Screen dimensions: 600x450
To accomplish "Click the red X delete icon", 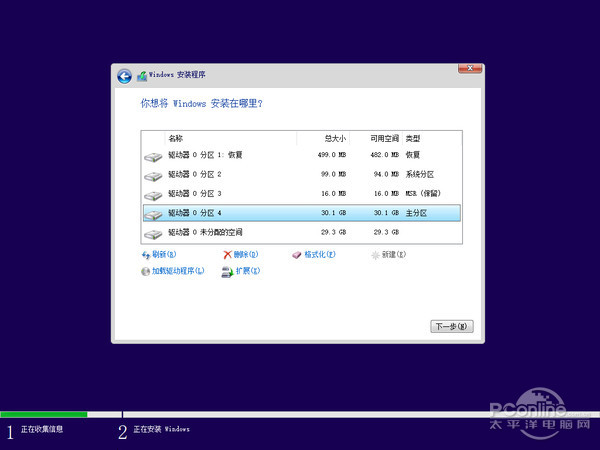I will point(228,255).
